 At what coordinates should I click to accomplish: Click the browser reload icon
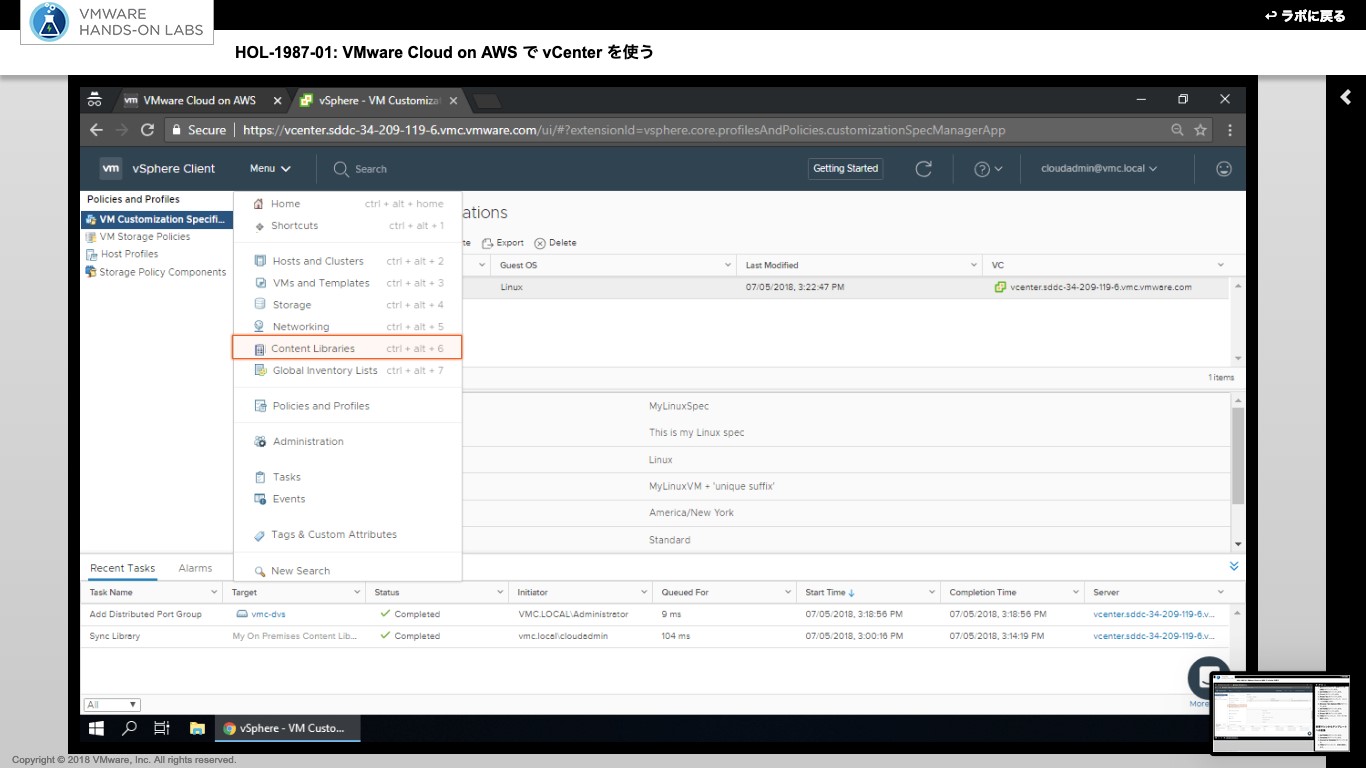coord(147,130)
